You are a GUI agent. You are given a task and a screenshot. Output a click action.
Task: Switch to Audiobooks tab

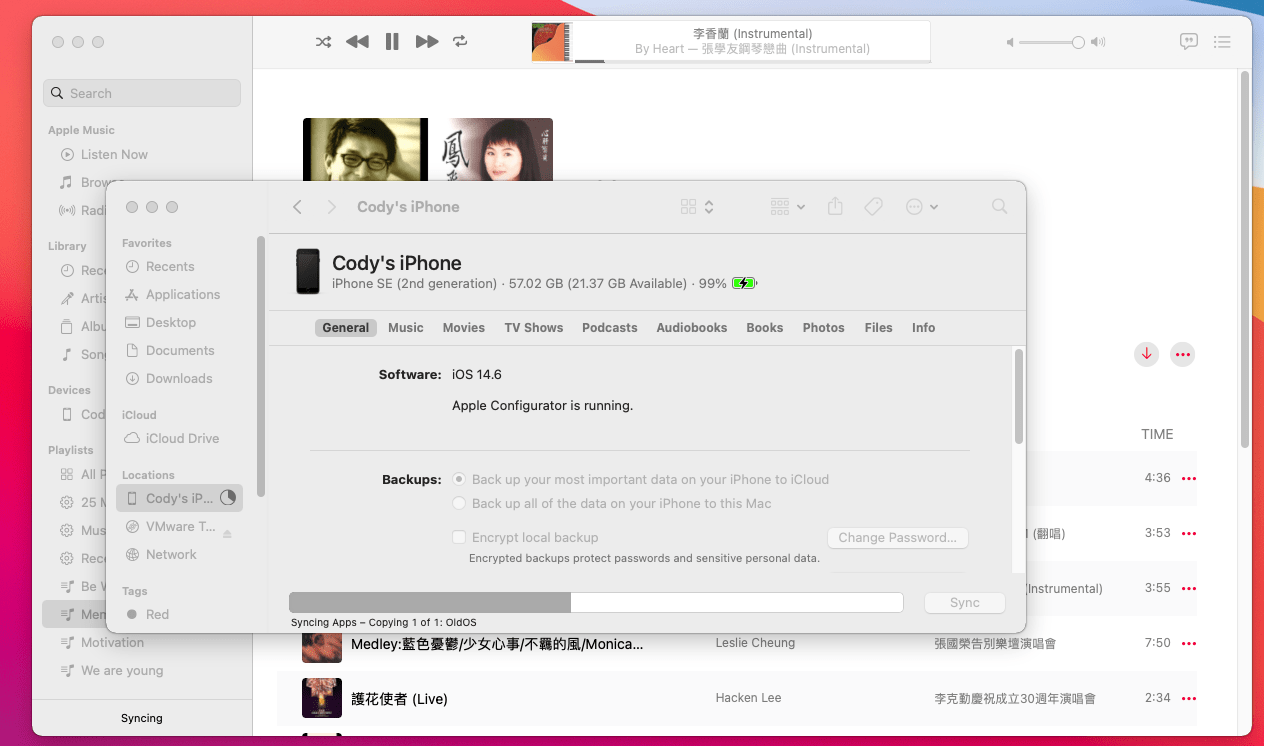tap(692, 328)
